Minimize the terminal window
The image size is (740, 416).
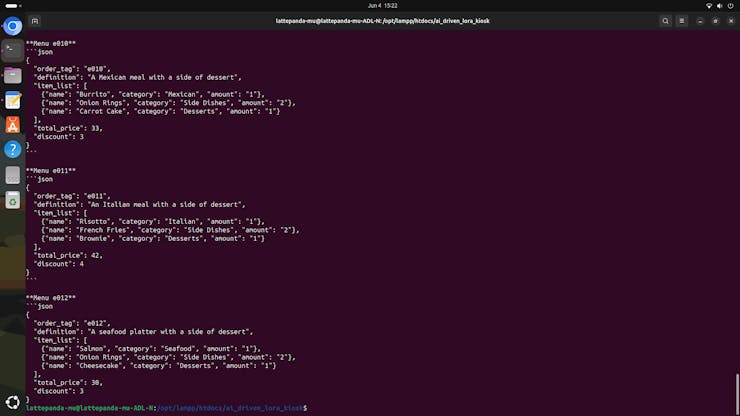(x=700, y=21)
